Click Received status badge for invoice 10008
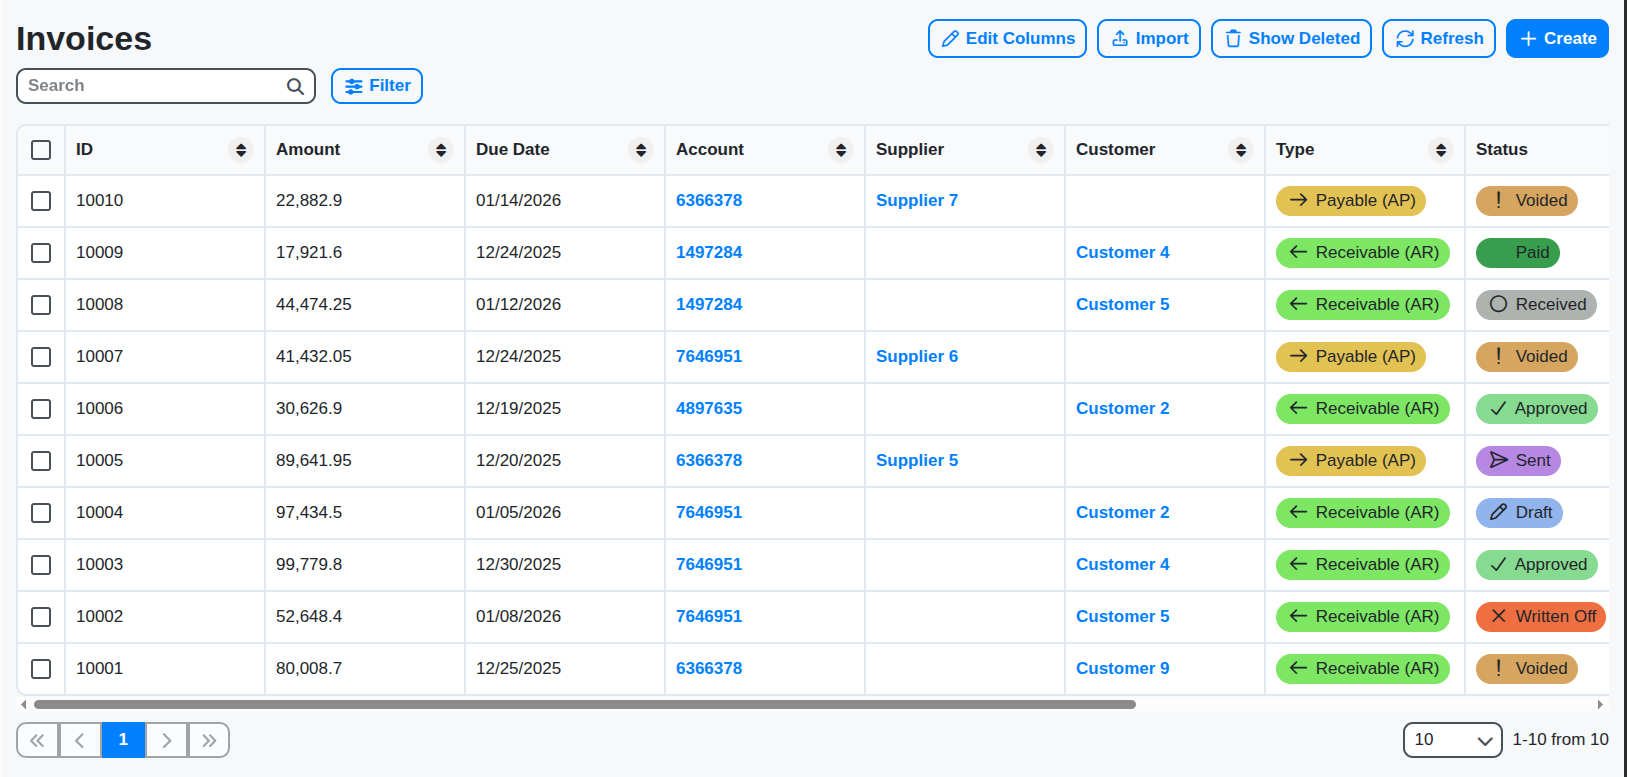 (1536, 305)
